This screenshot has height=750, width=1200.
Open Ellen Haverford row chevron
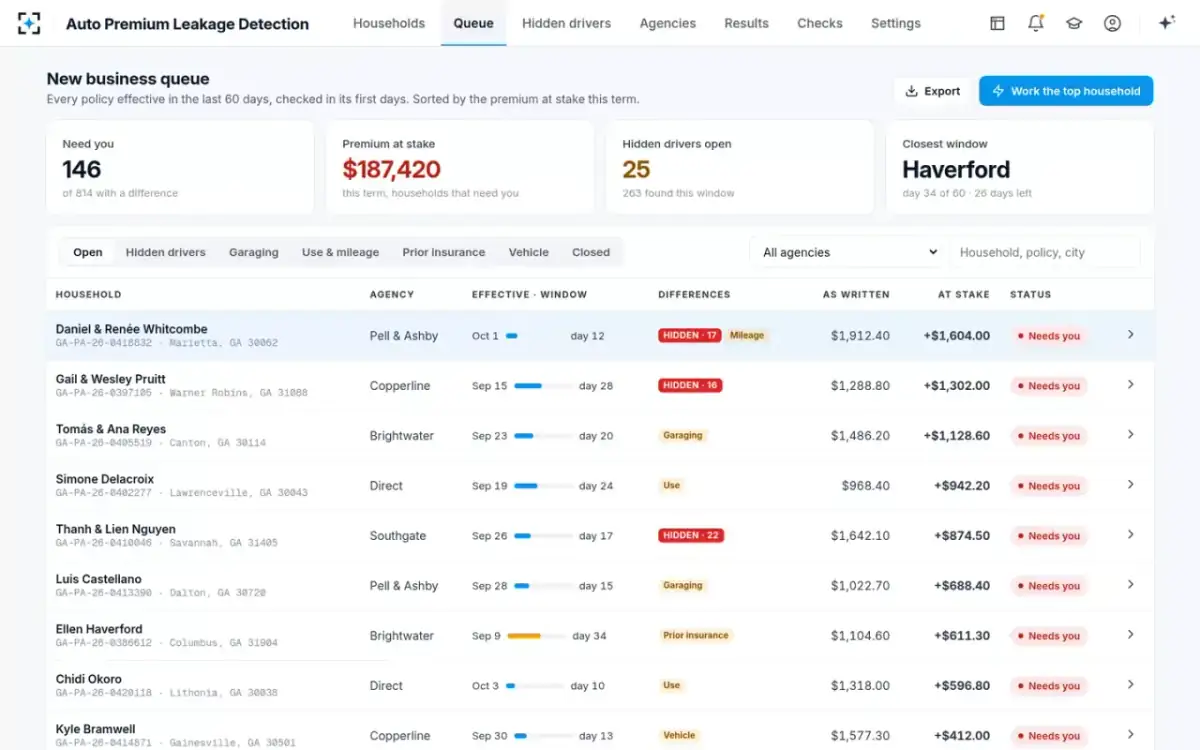(x=1131, y=635)
